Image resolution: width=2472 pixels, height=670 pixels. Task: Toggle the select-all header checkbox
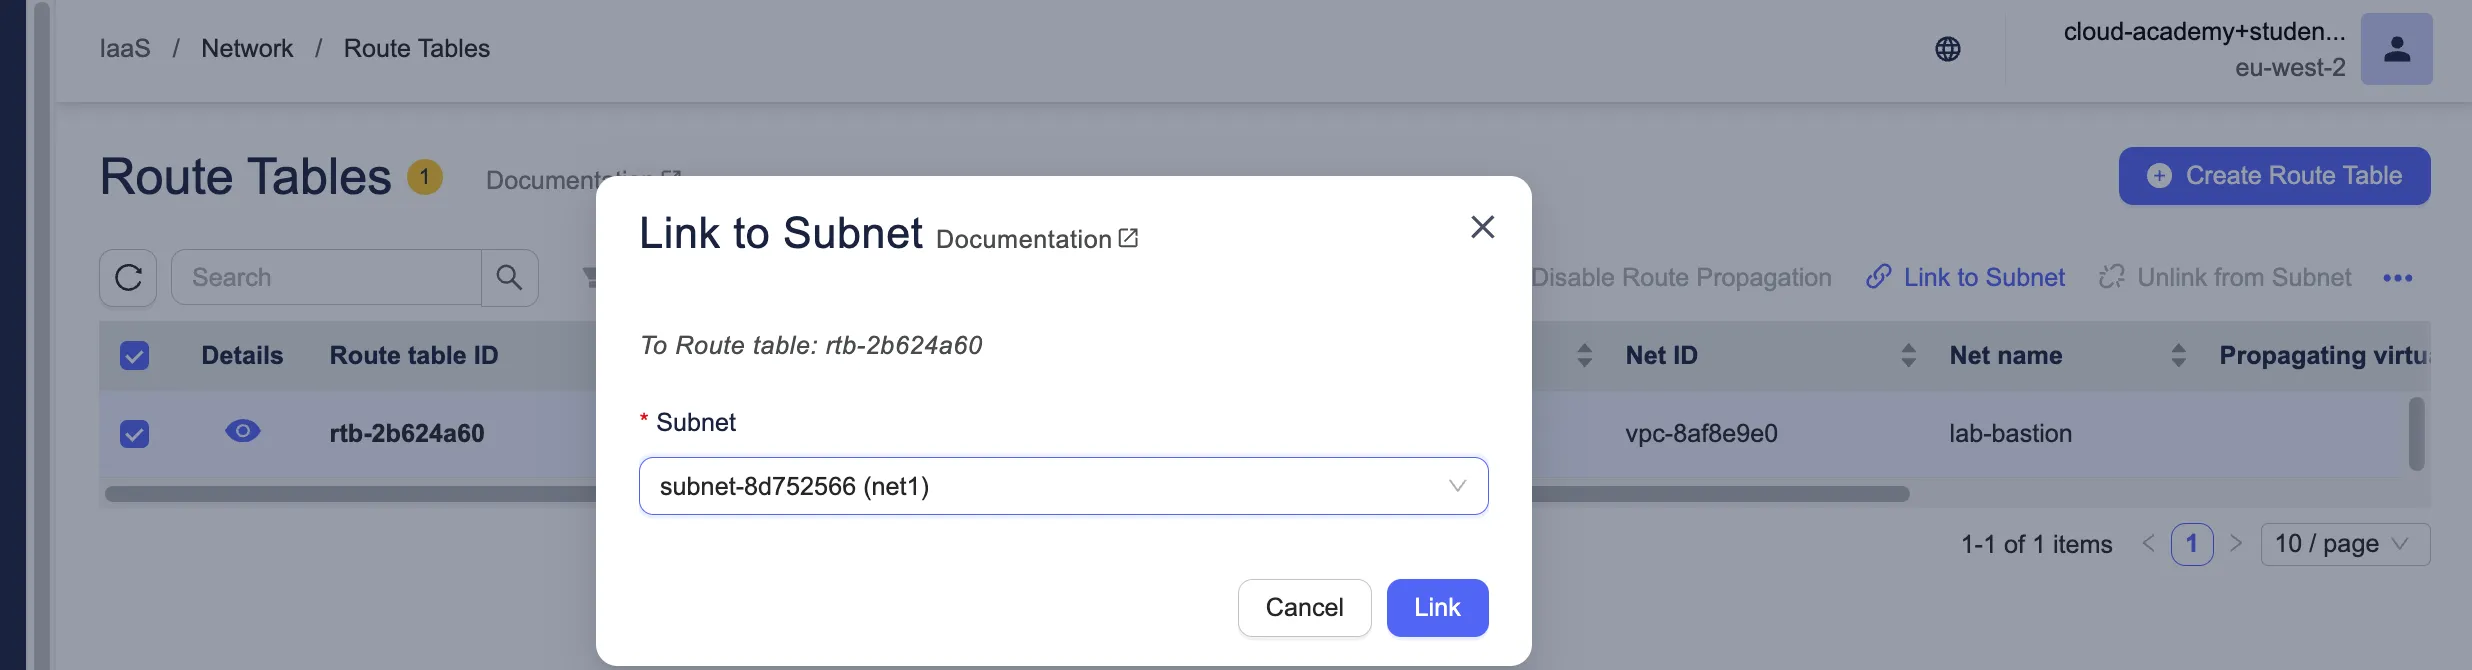click(134, 356)
